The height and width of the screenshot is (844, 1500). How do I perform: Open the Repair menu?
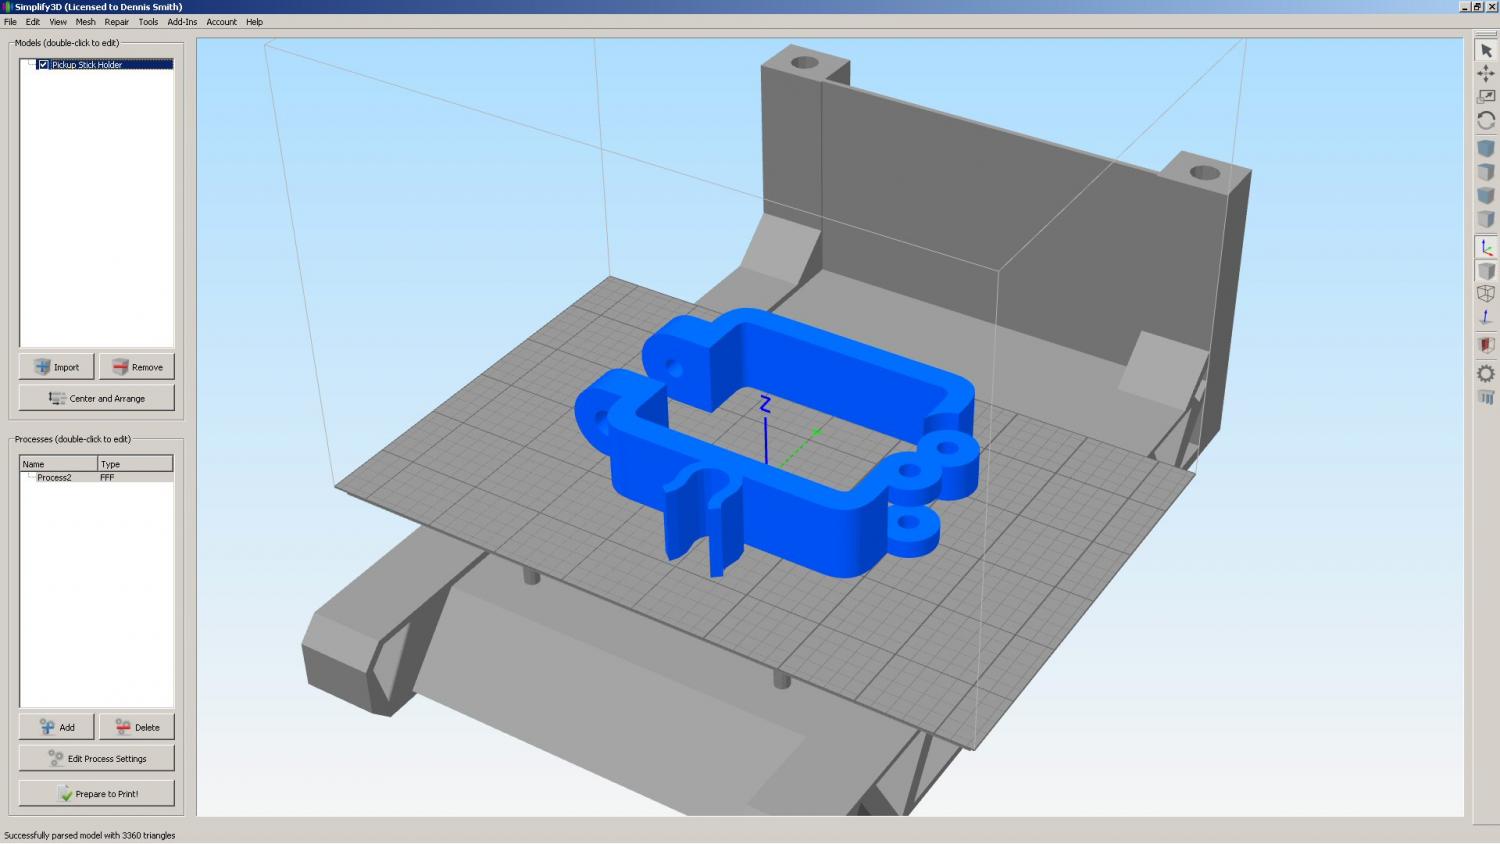pyautogui.click(x=117, y=22)
